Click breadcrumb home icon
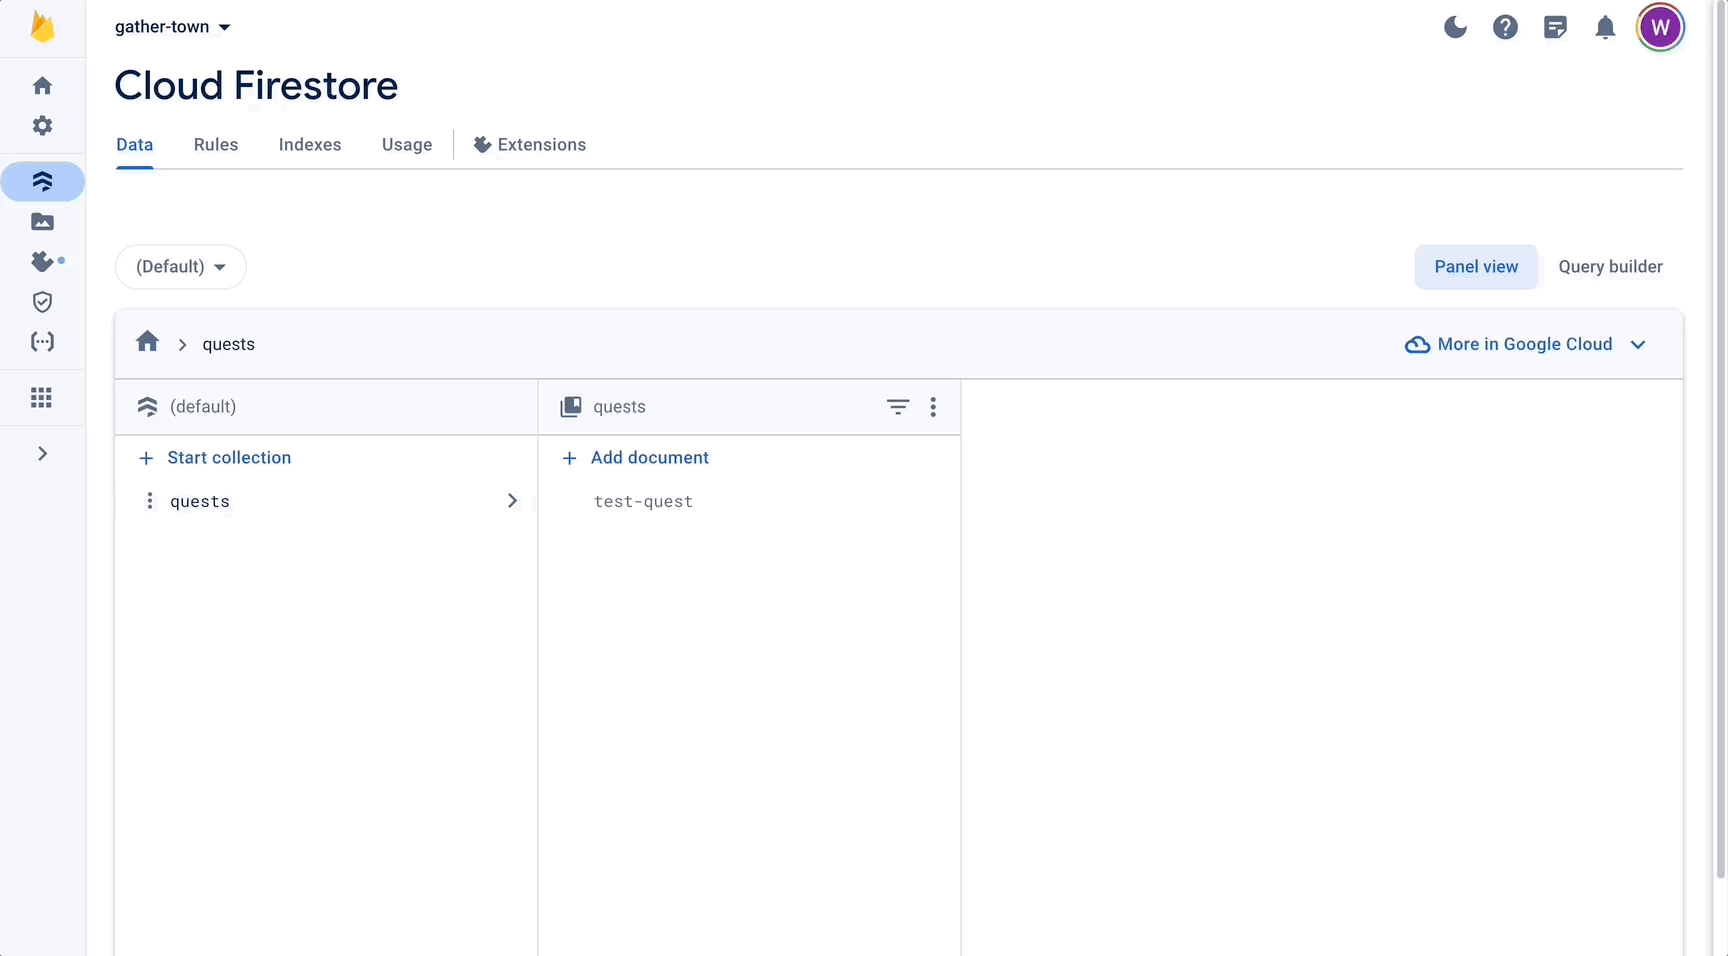 [148, 342]
